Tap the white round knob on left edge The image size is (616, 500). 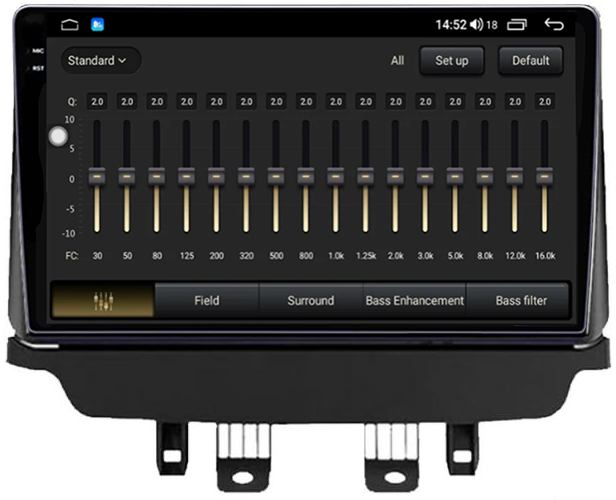pos(59,137)
